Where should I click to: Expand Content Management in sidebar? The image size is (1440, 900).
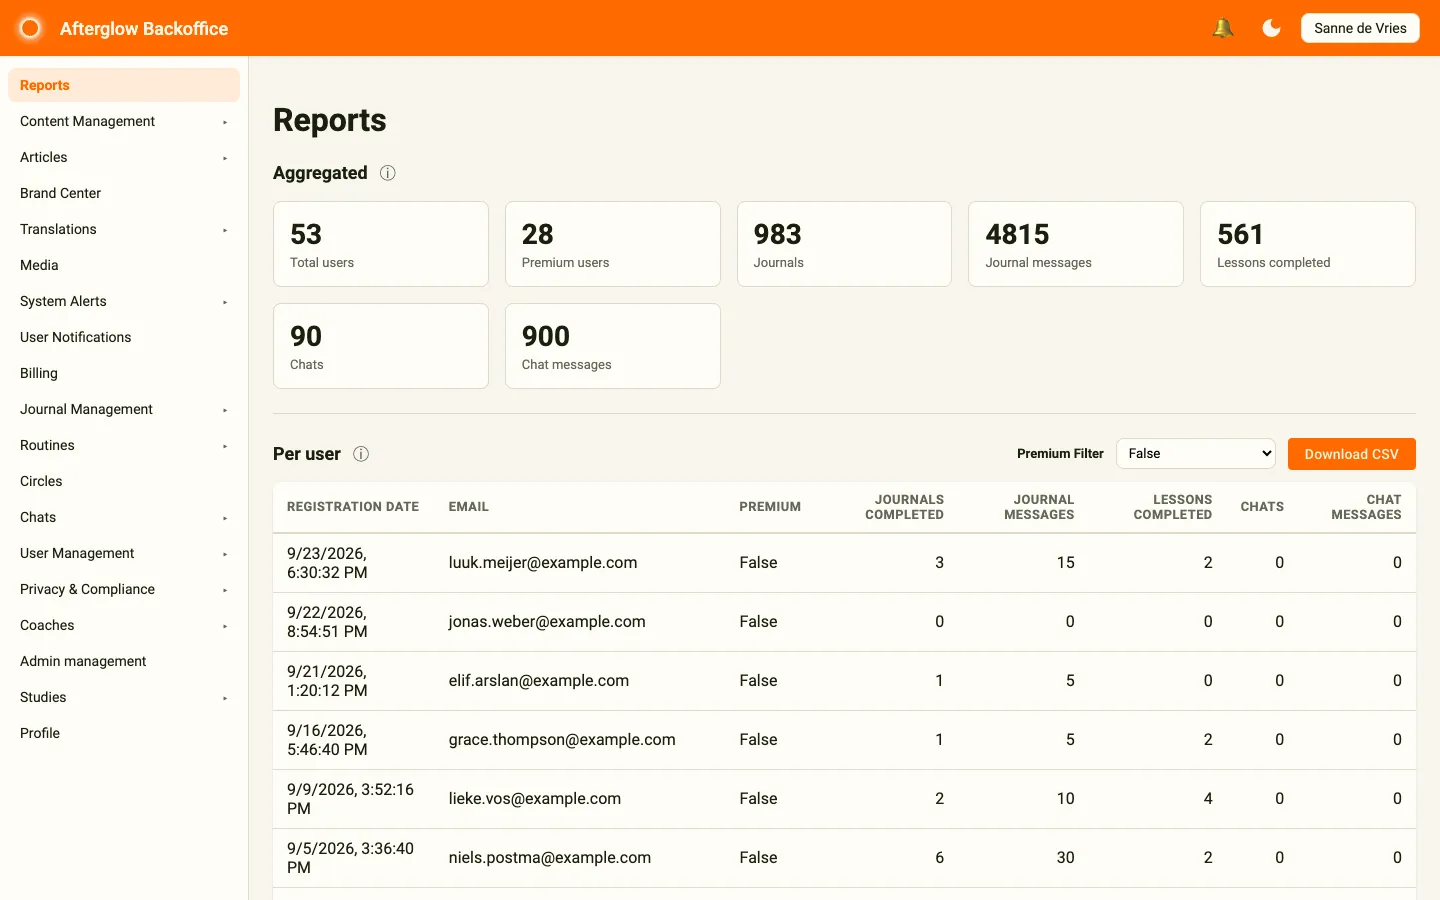coord(124,121)
